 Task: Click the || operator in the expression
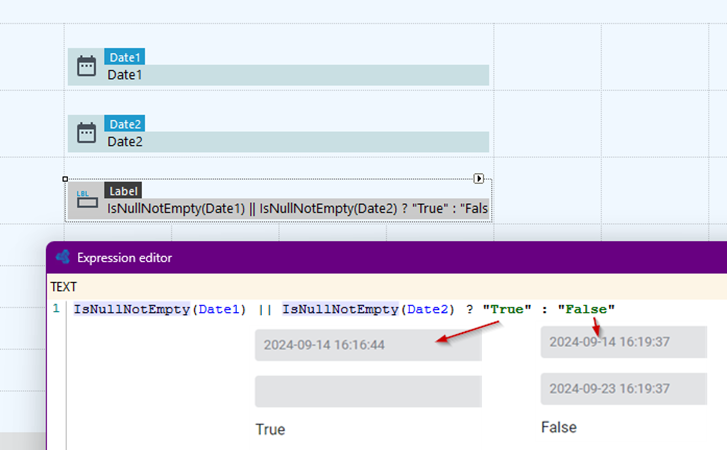265,309
